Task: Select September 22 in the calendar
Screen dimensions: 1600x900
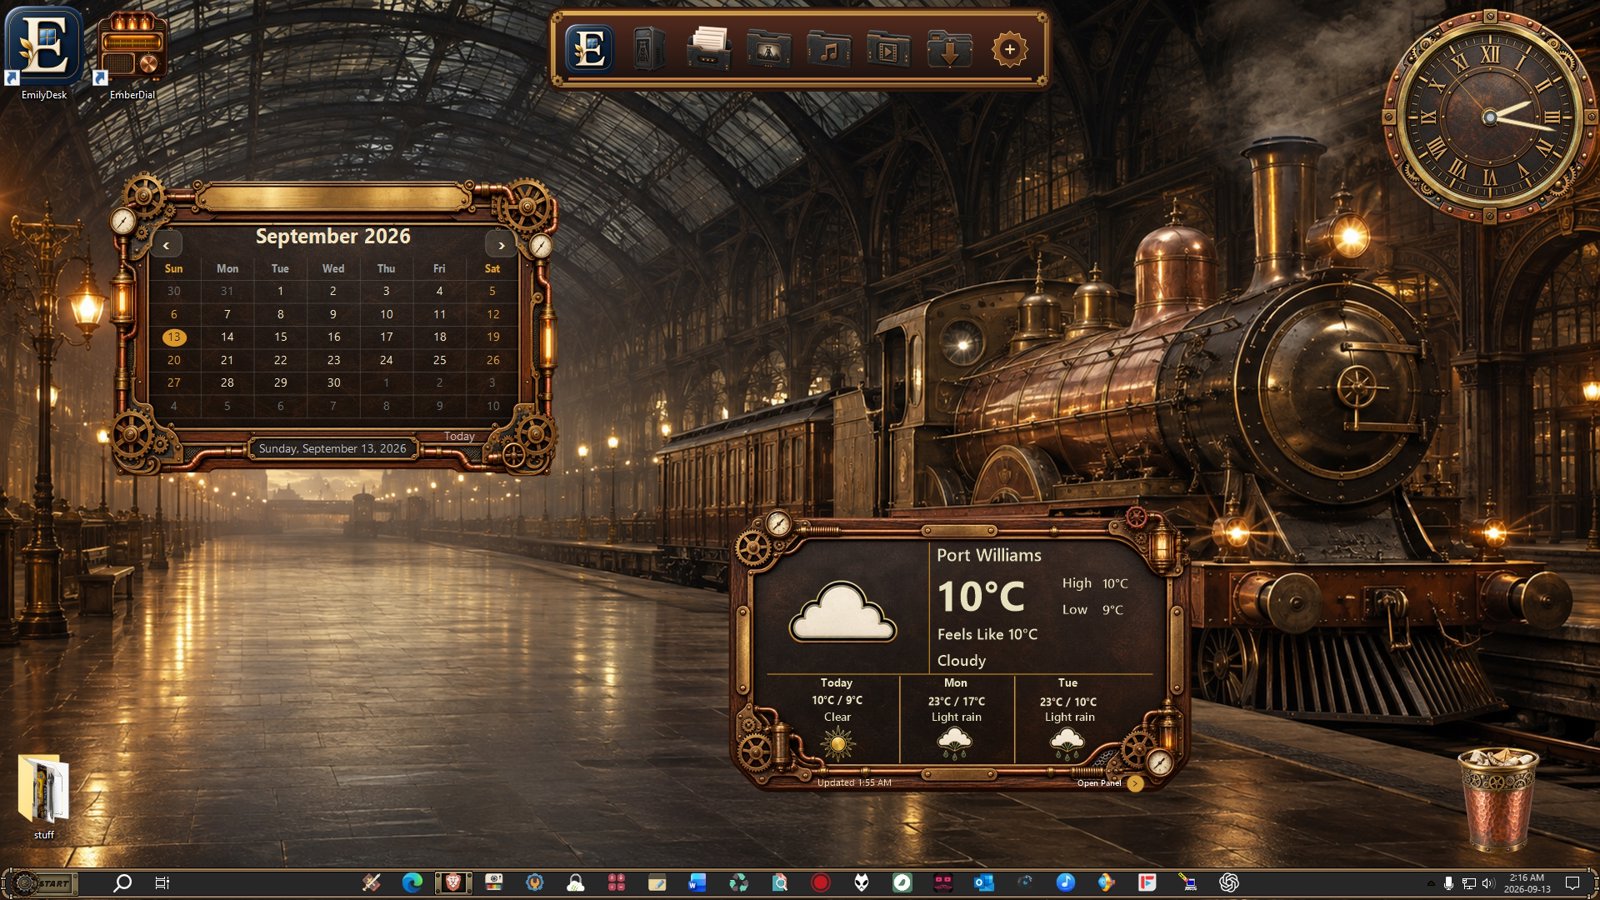Action: point(280,360)
